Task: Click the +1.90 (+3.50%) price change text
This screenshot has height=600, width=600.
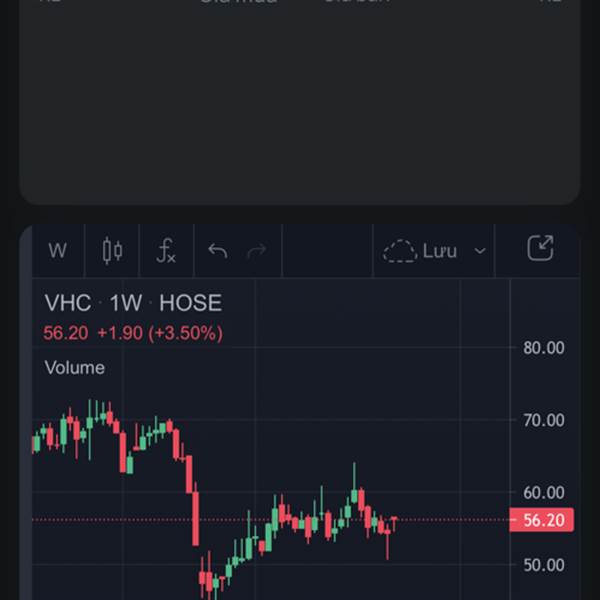Action: (x=160, y=333)
